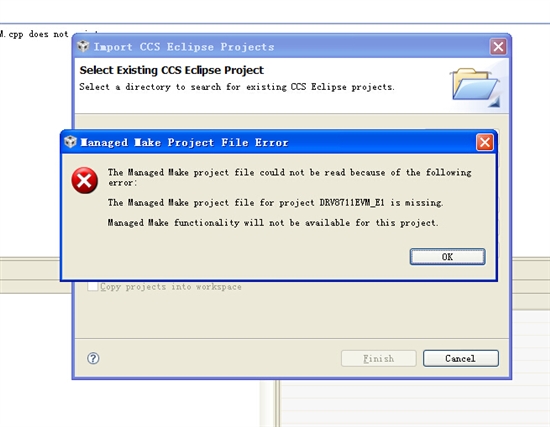
Task: Click the 'Select a directory to search' description
Action: [x=237, y=87]
